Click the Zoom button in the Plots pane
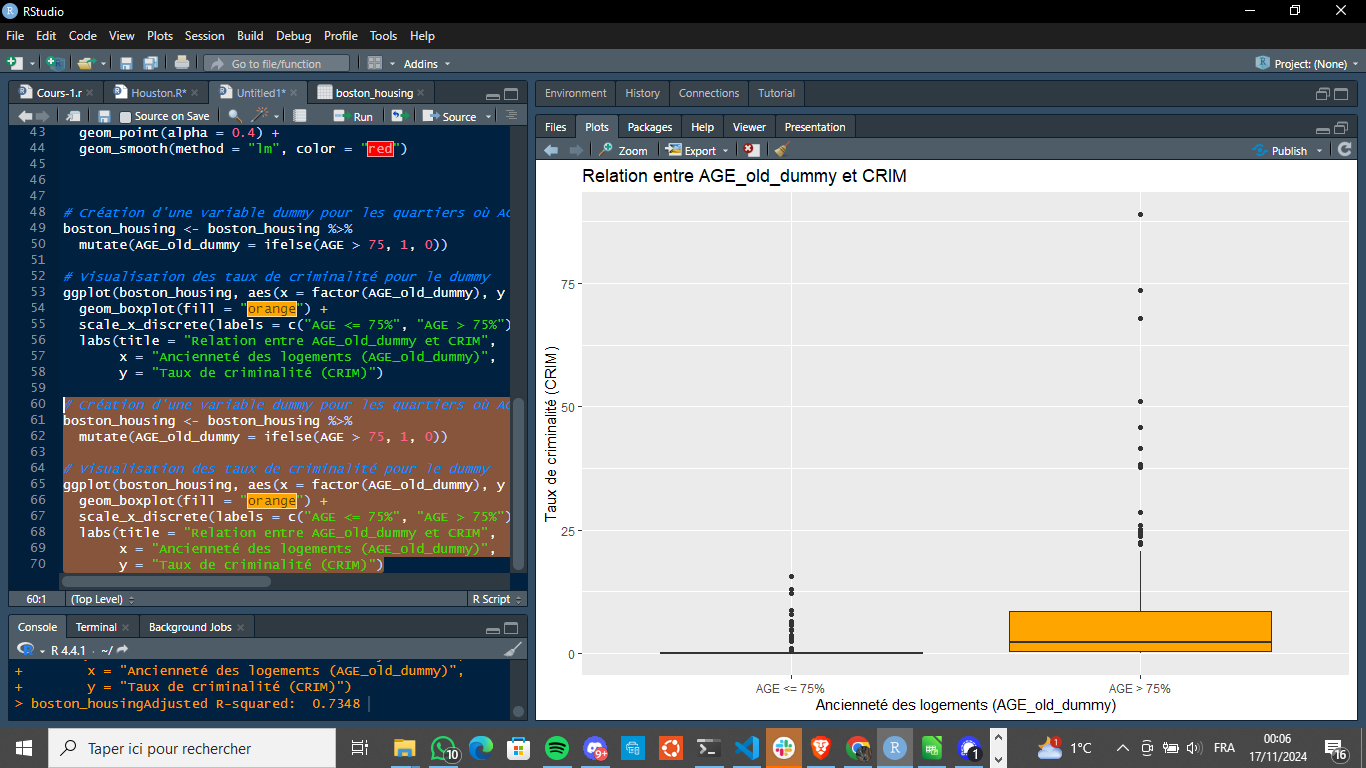 click(624, 150)
